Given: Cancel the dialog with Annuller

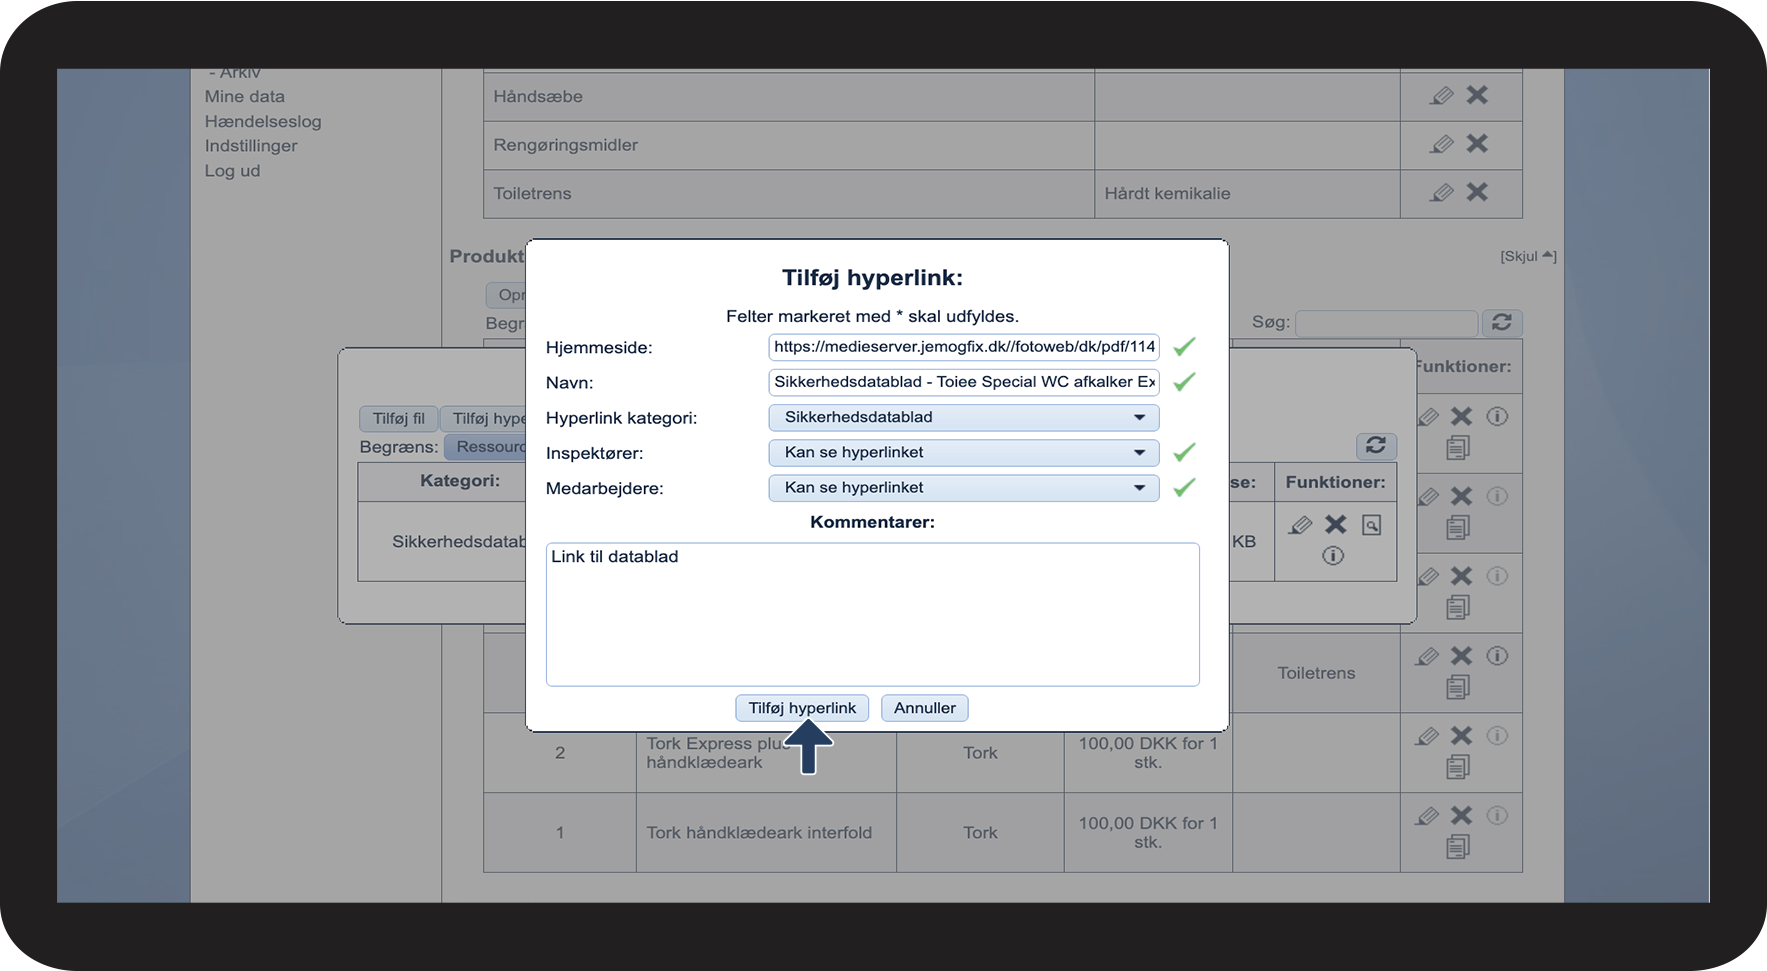Looking at the screenshot, I should pos(924,708).
